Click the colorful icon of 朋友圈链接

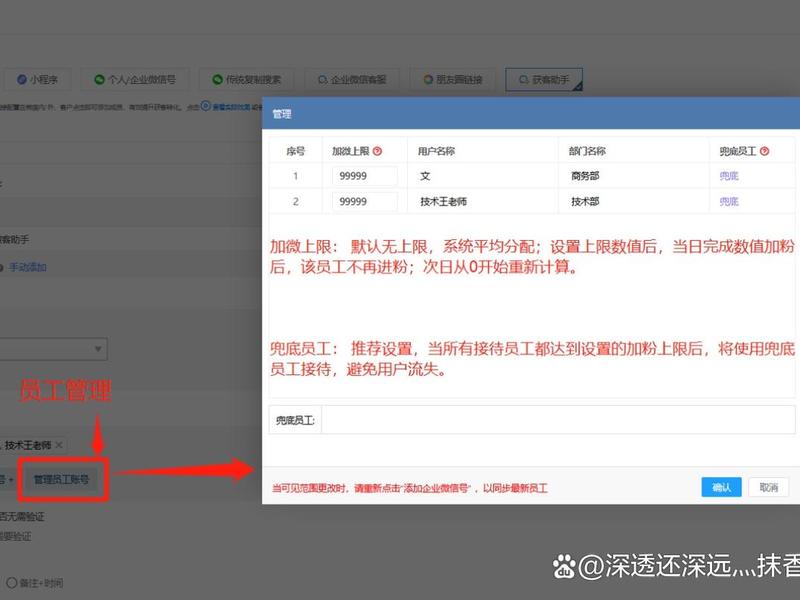[428, 80]
